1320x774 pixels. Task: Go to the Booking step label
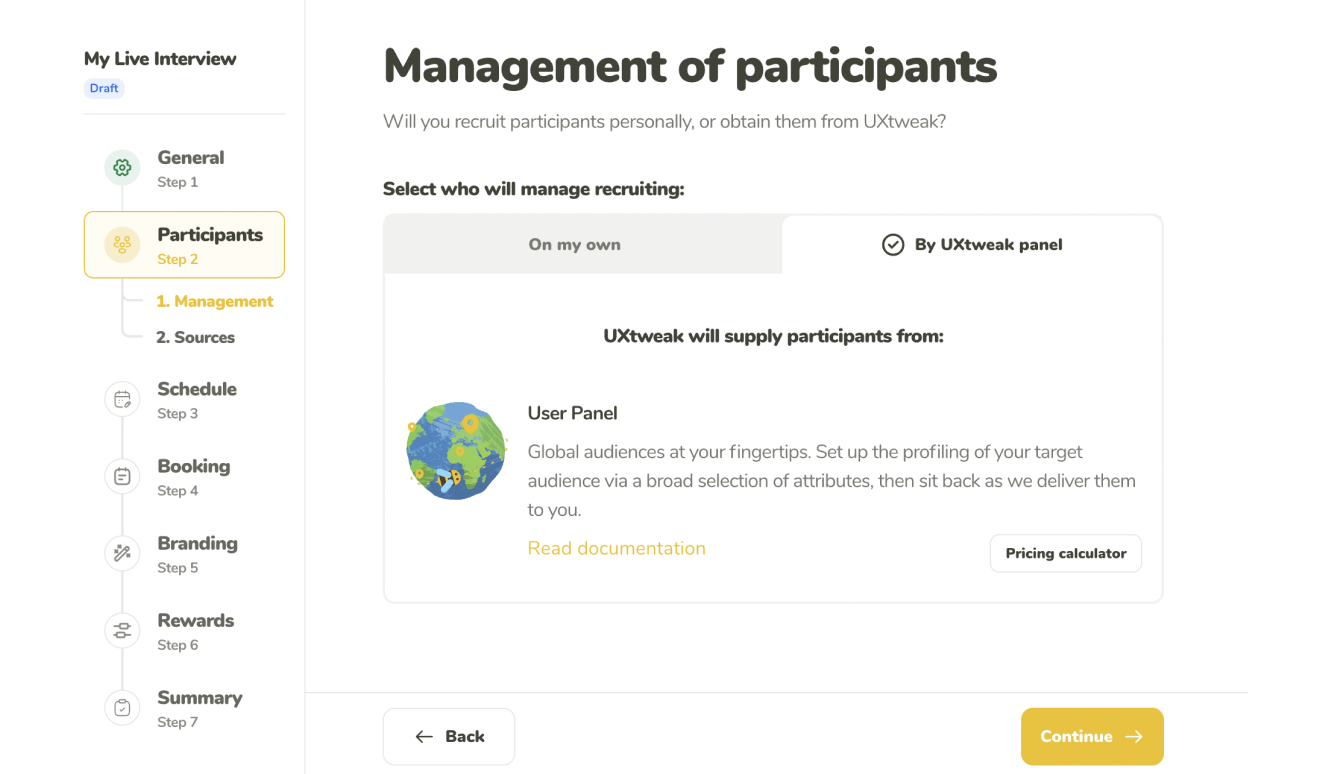point(194,466)
